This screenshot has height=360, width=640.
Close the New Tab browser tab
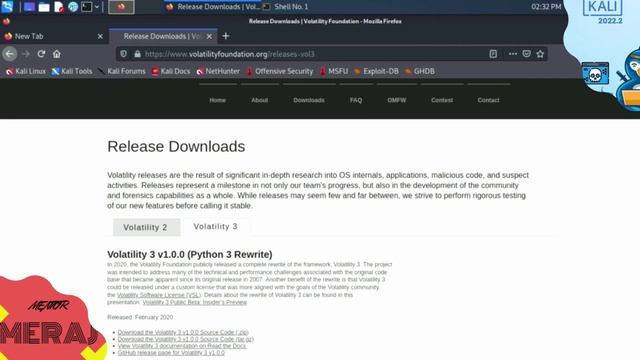[100, 36]
